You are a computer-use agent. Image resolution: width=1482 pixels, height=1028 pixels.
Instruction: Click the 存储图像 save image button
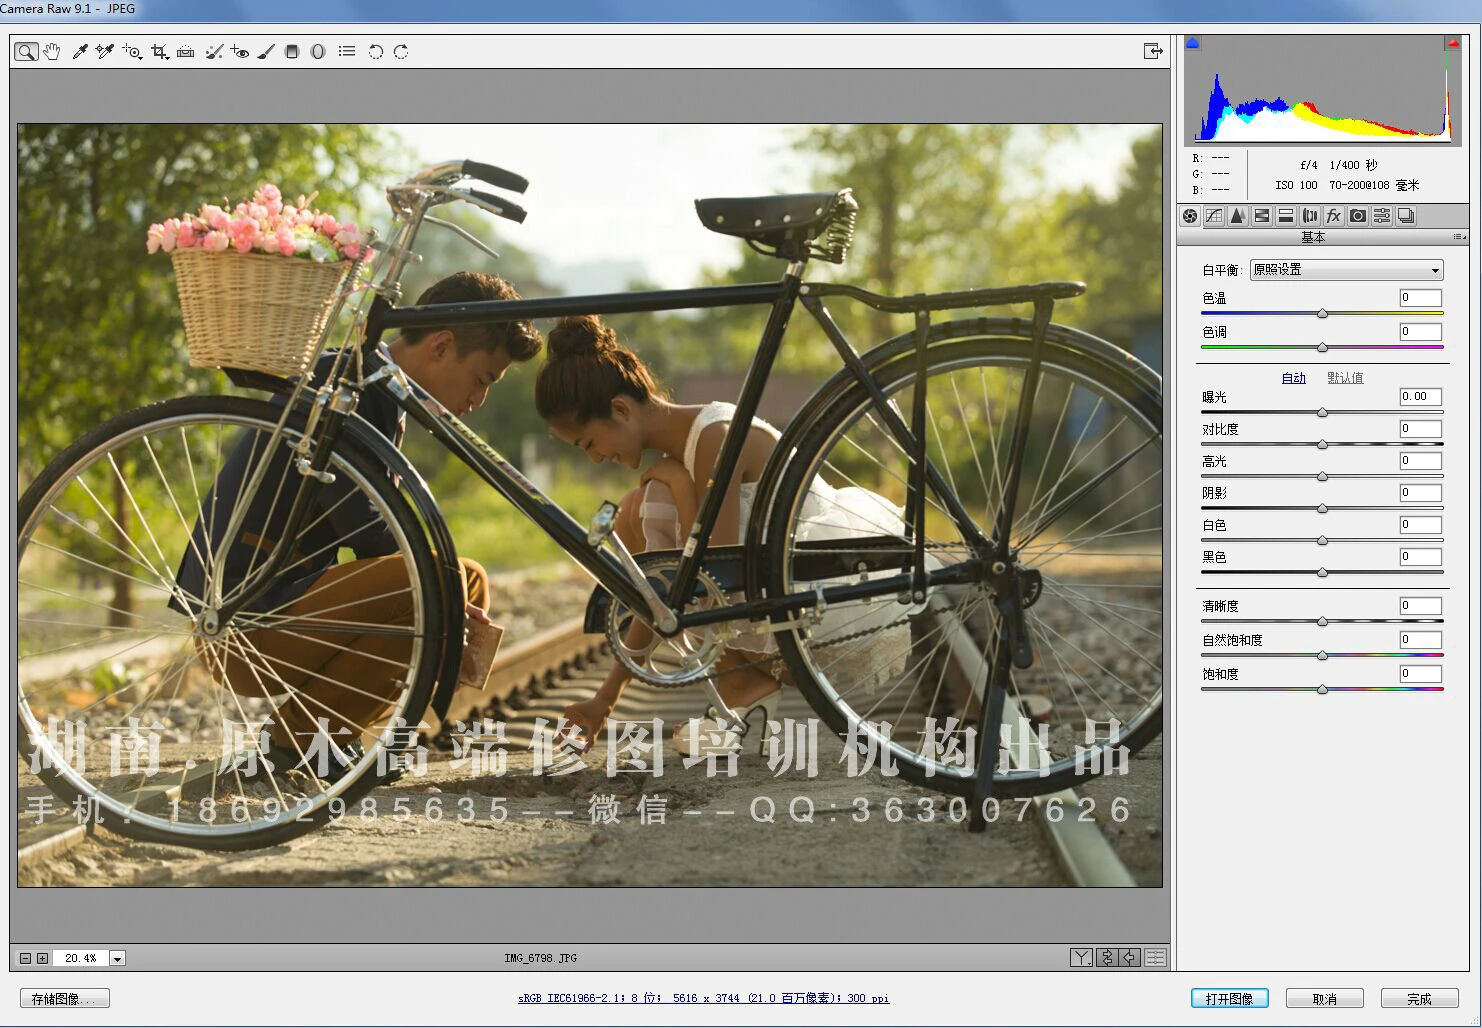point(65,999)
